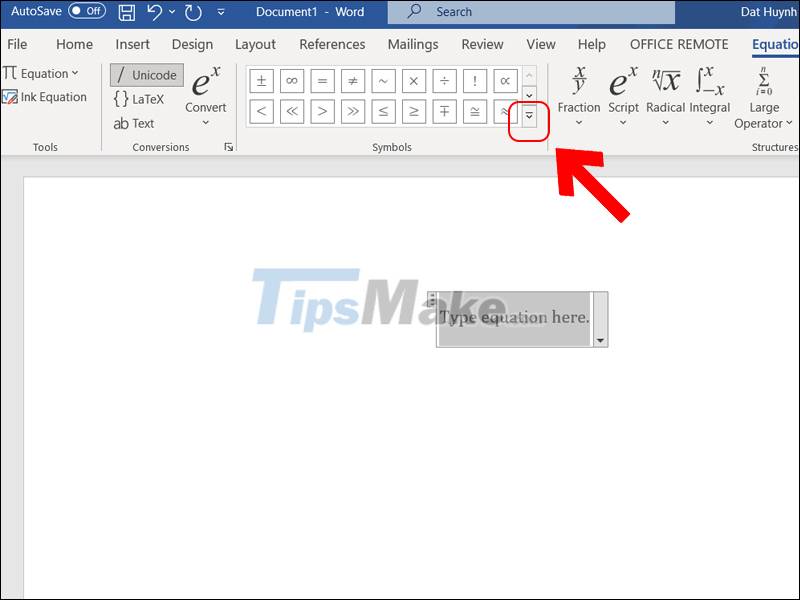800x600 pixels.
Task: Insert the less-than-or-equal symbol
Action: pos(383,112)
